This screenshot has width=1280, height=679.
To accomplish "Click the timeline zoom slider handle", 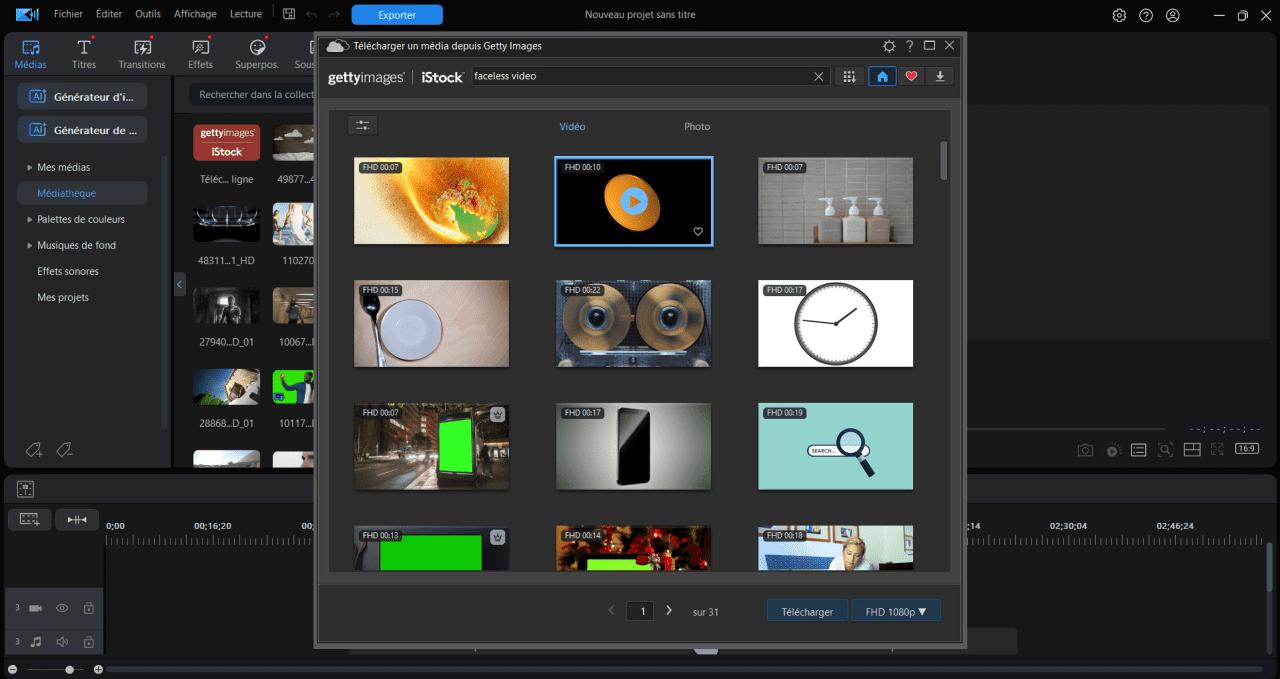I will tap(69, 669).
